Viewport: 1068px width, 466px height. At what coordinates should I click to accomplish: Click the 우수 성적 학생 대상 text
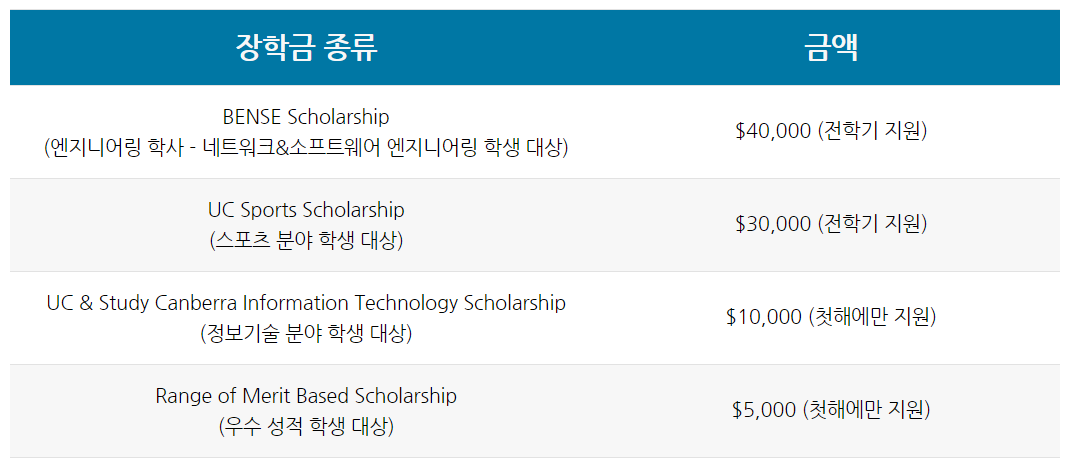coord(306,427)
